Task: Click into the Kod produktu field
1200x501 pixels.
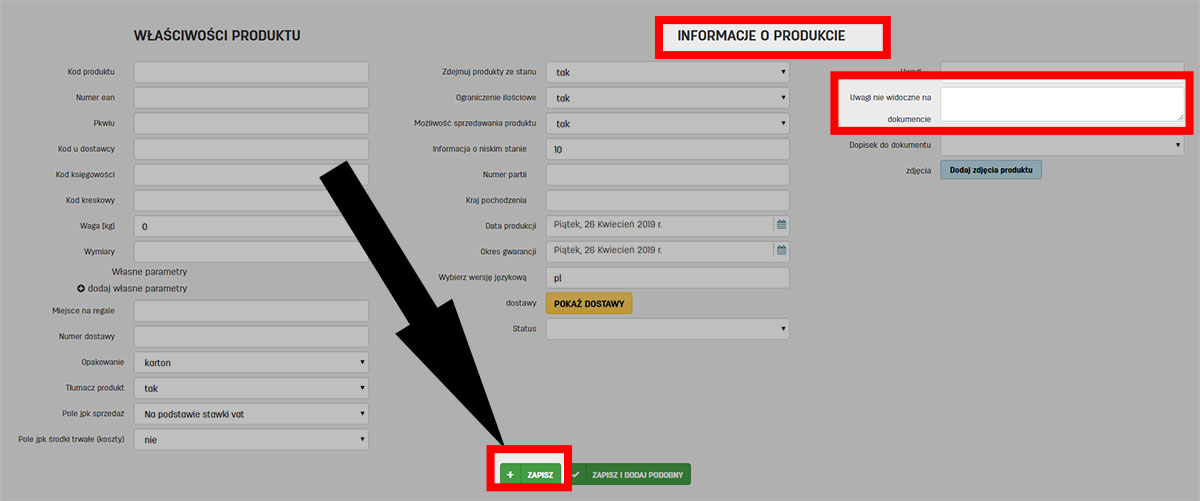Action: [251, 72]
